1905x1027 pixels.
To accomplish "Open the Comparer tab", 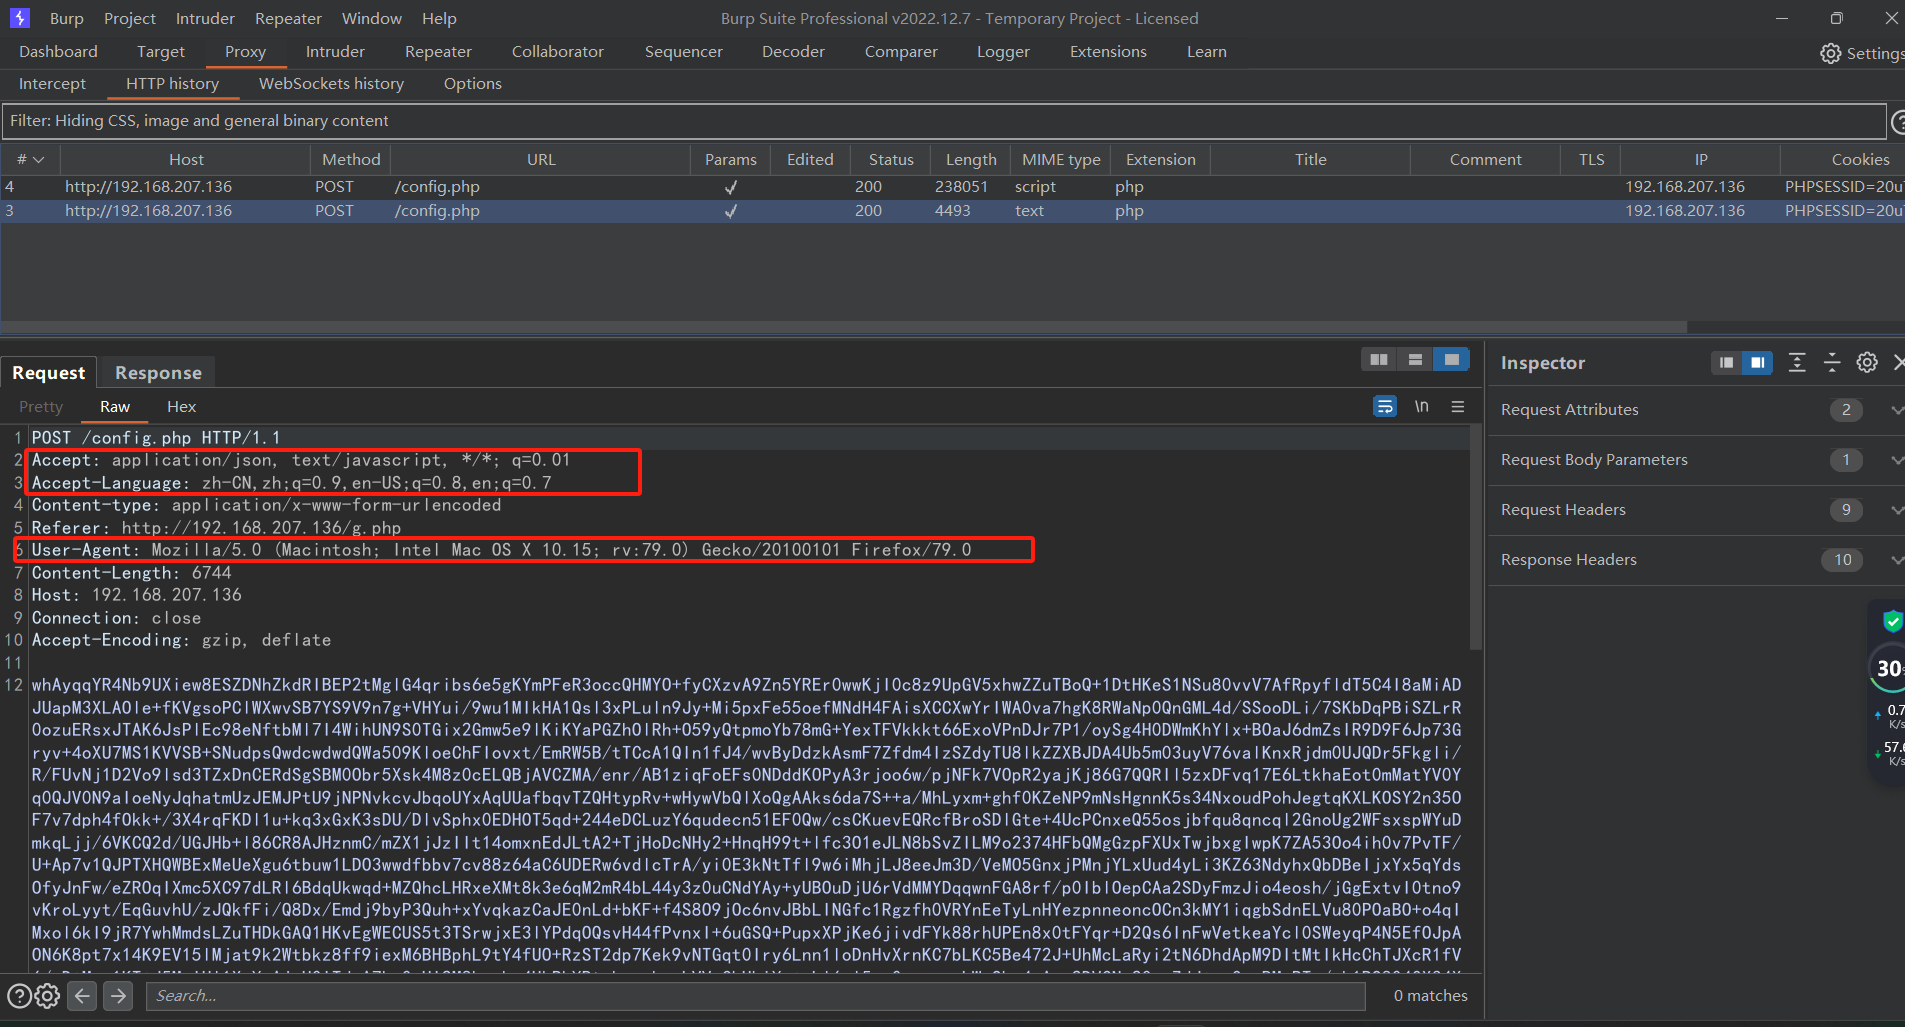I will 901,52.
